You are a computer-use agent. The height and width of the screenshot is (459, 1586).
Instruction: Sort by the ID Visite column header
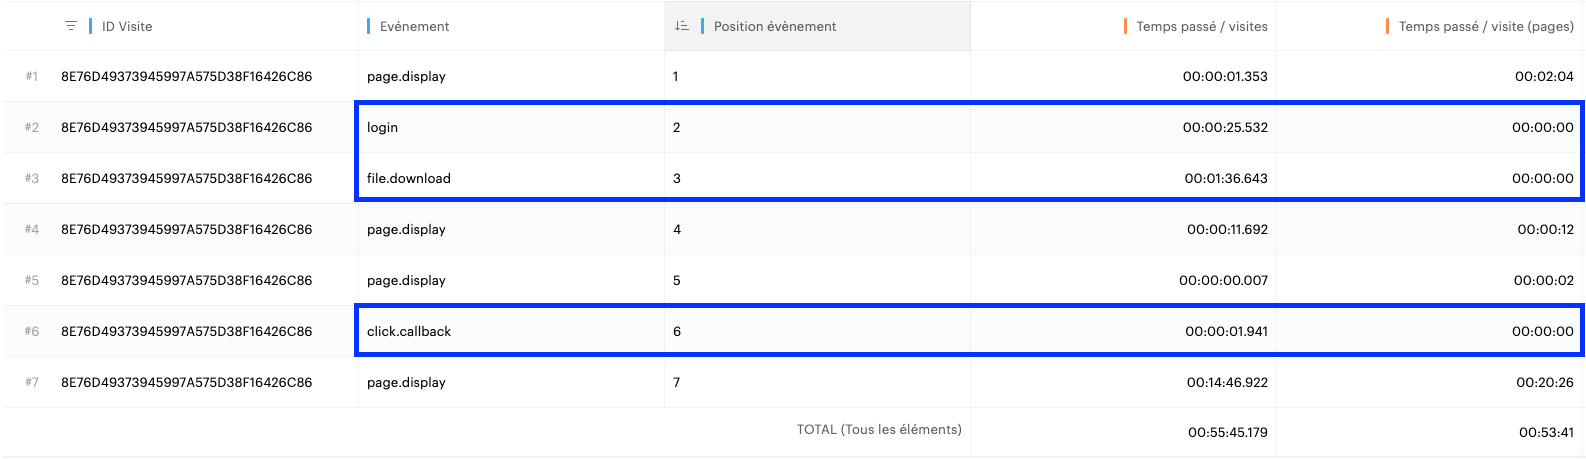coord(127,26)
